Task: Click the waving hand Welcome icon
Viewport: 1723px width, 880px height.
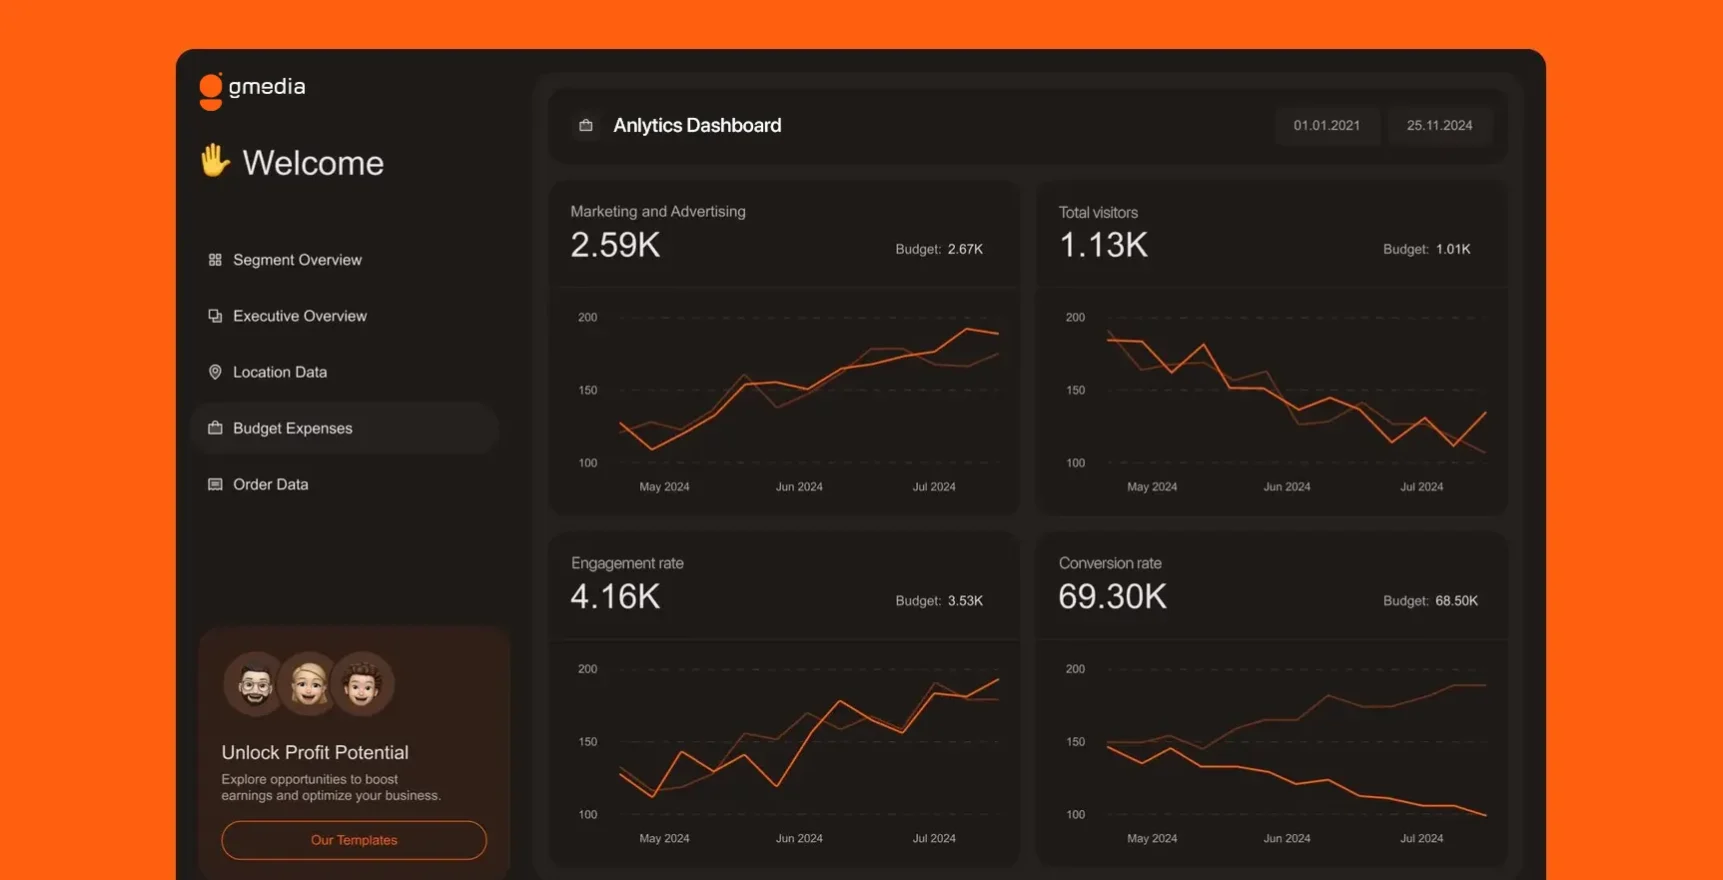Action: tap(215, 160)
